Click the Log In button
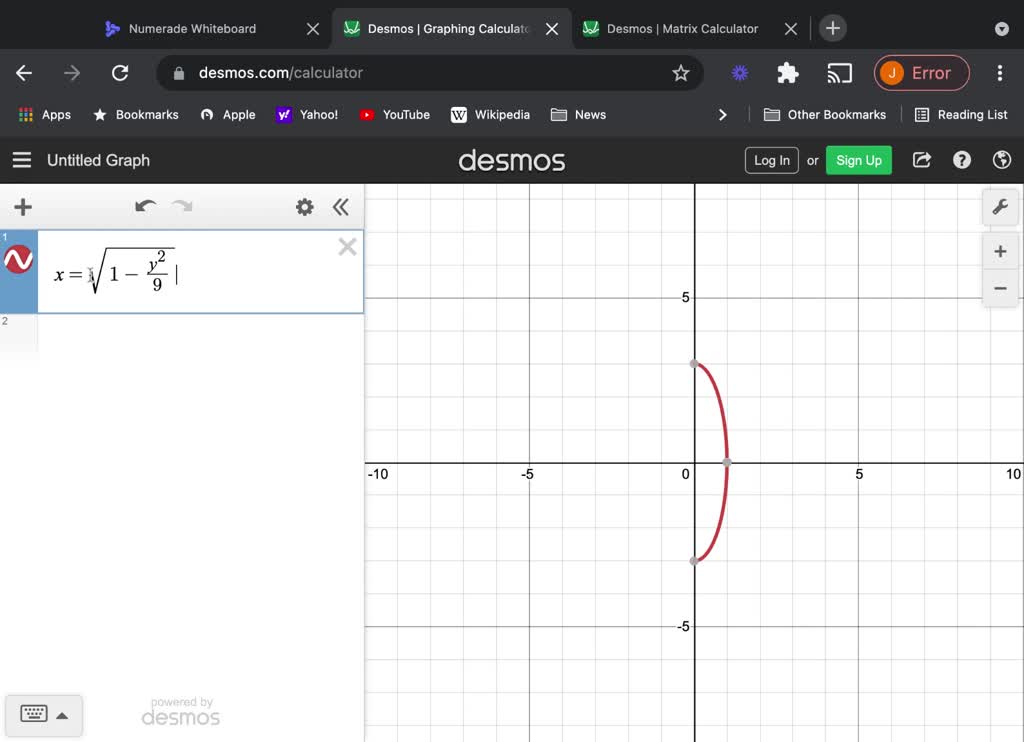 pyautogui.click(x=771, y=160)
